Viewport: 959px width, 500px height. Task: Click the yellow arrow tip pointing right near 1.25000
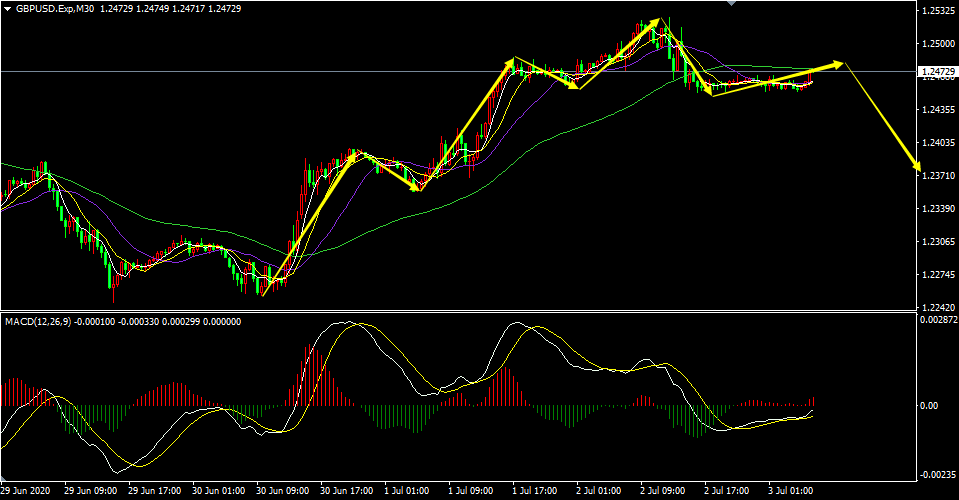pyautogui.click(x=837, y=63)
